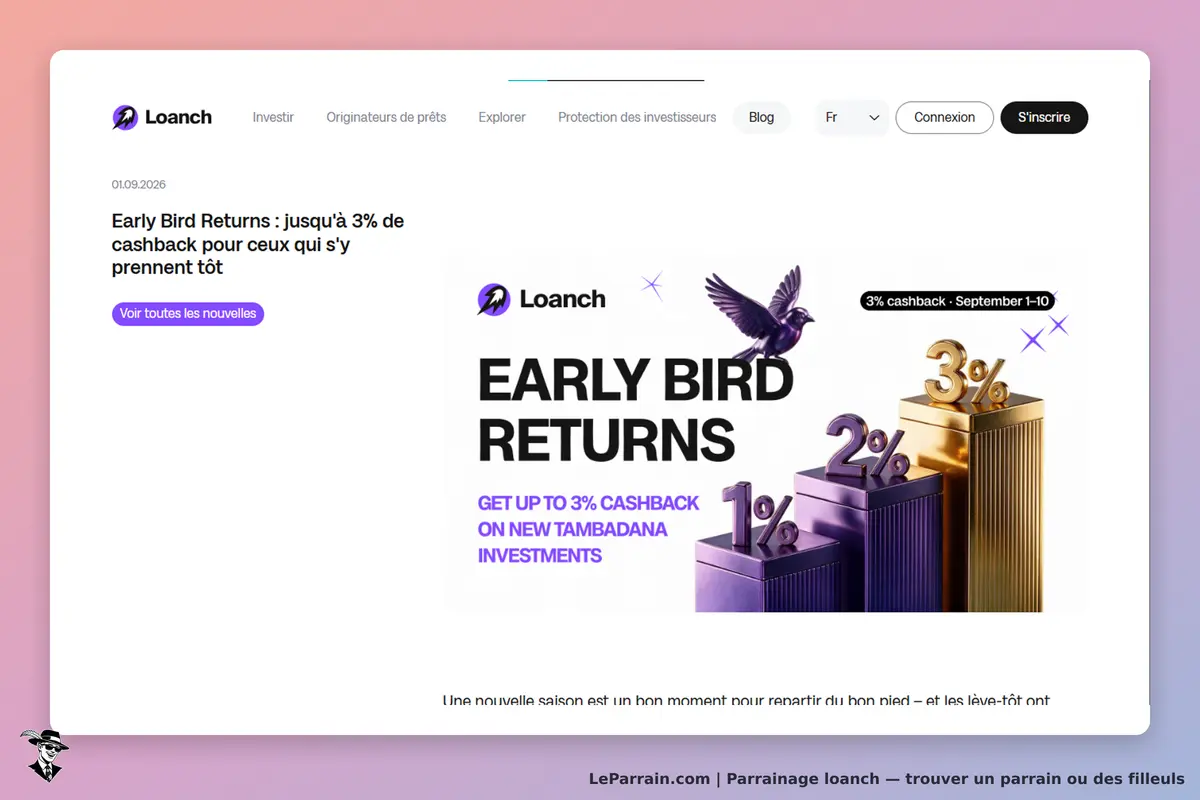Click Voir toutes les nouvelles button
The image size is (1200, 800).
click(x=188, y=313)
